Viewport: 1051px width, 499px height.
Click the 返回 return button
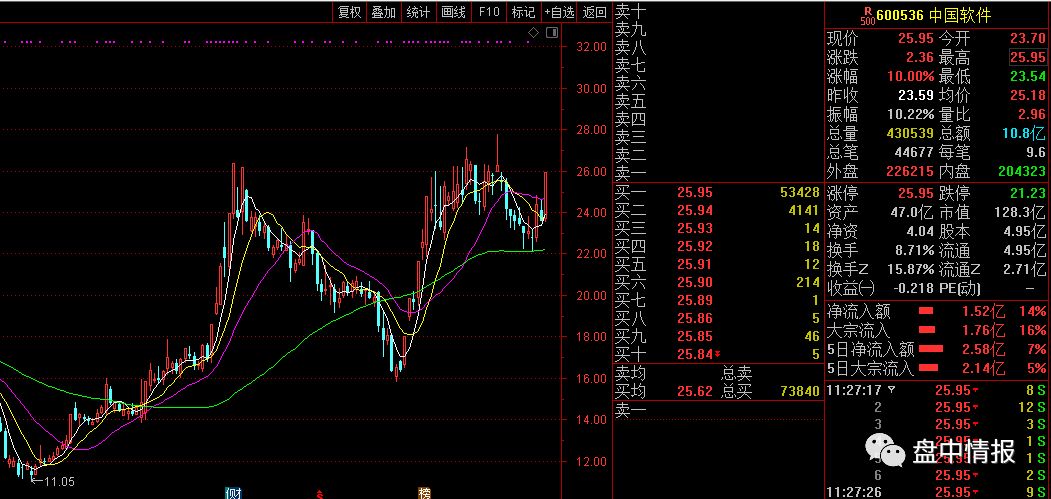point(594,12)
